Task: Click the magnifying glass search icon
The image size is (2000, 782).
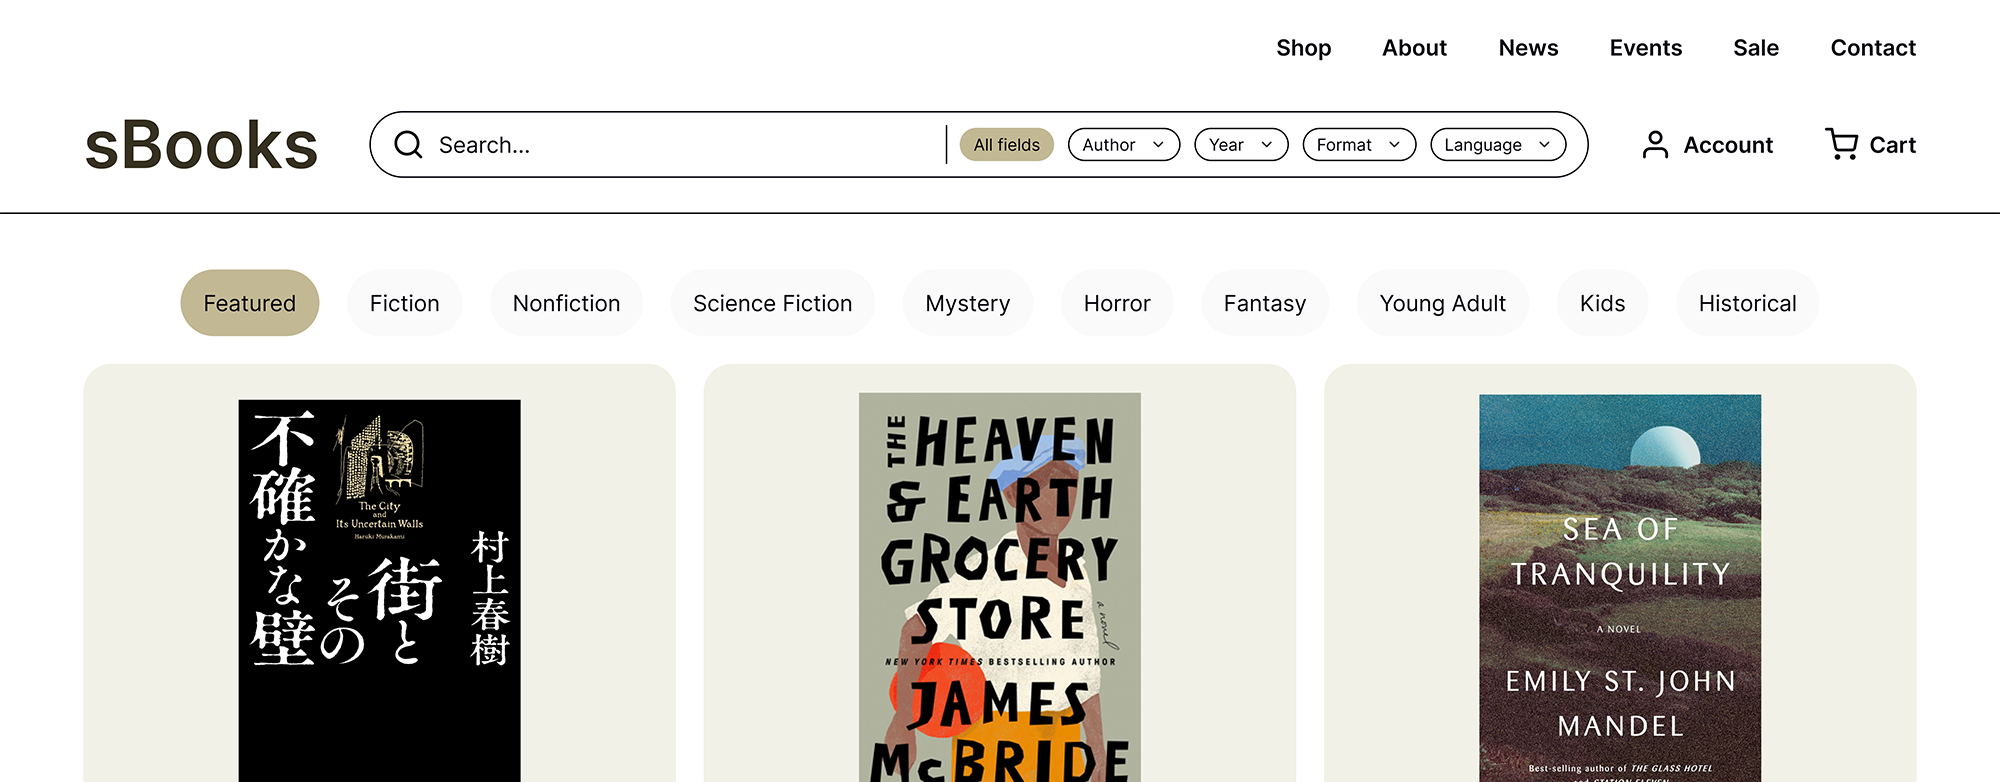Action: (408, 145)
